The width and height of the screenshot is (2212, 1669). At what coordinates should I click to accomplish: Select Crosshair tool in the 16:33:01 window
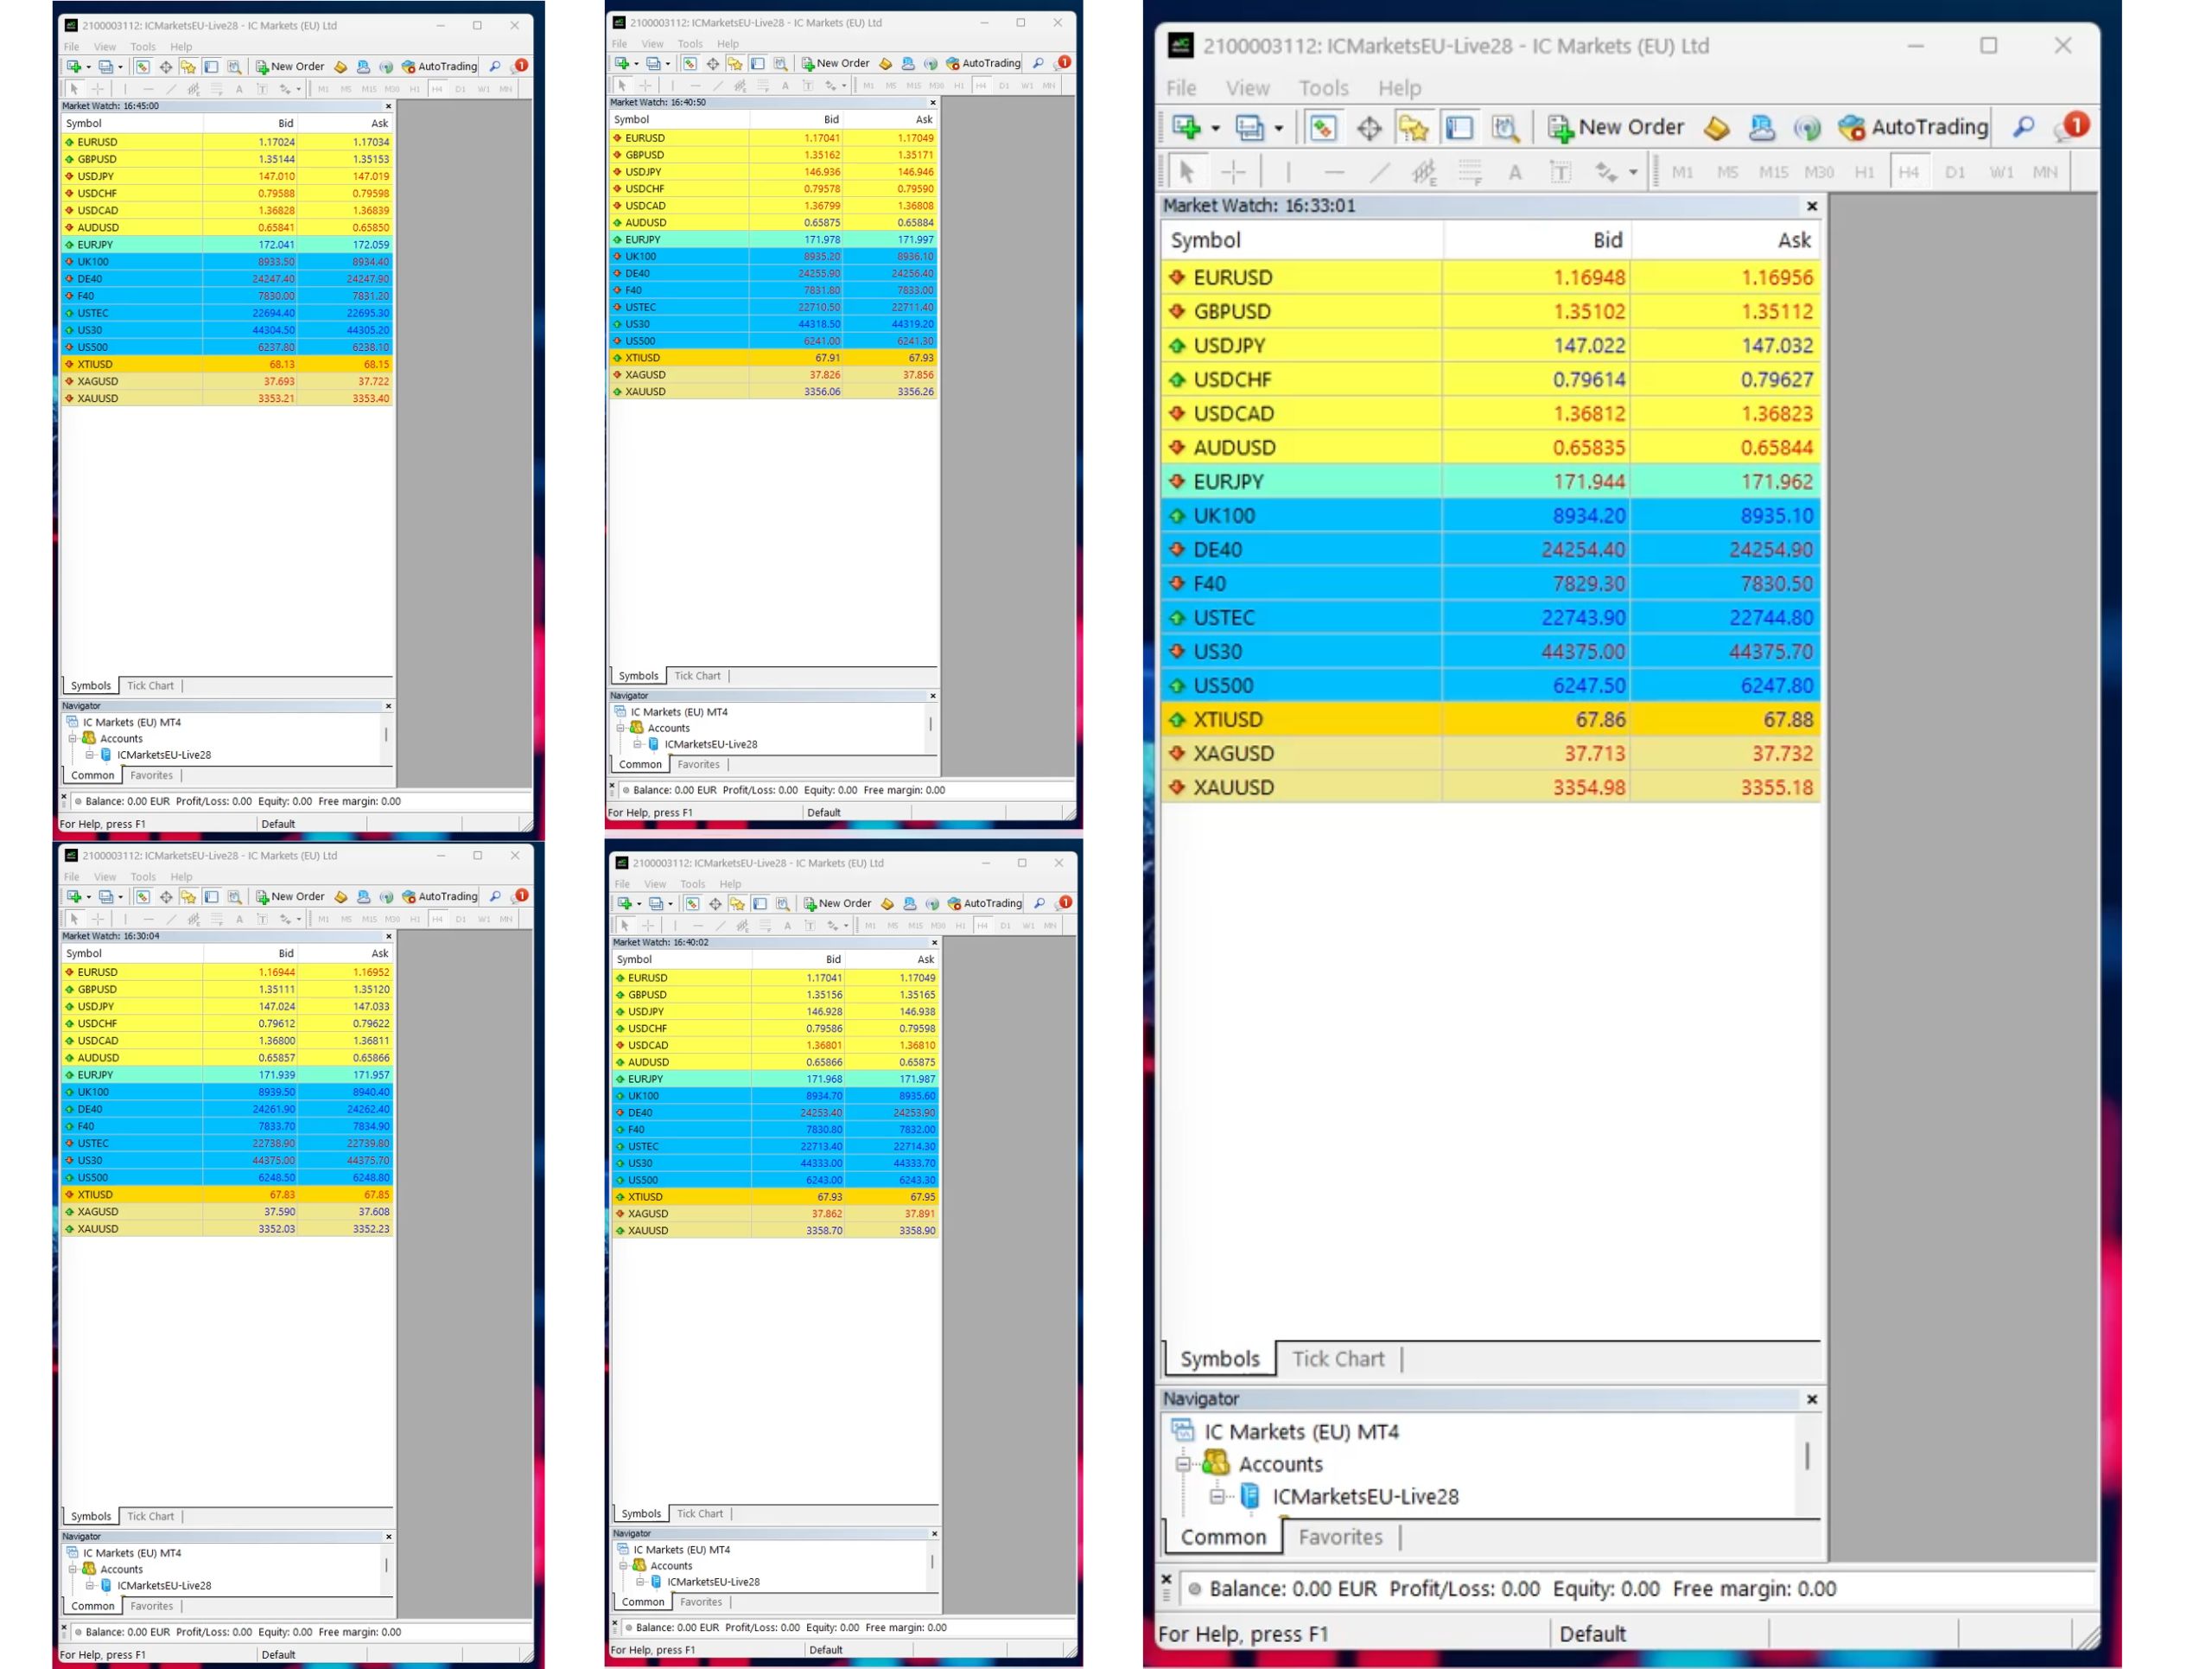click(1233, 172)
